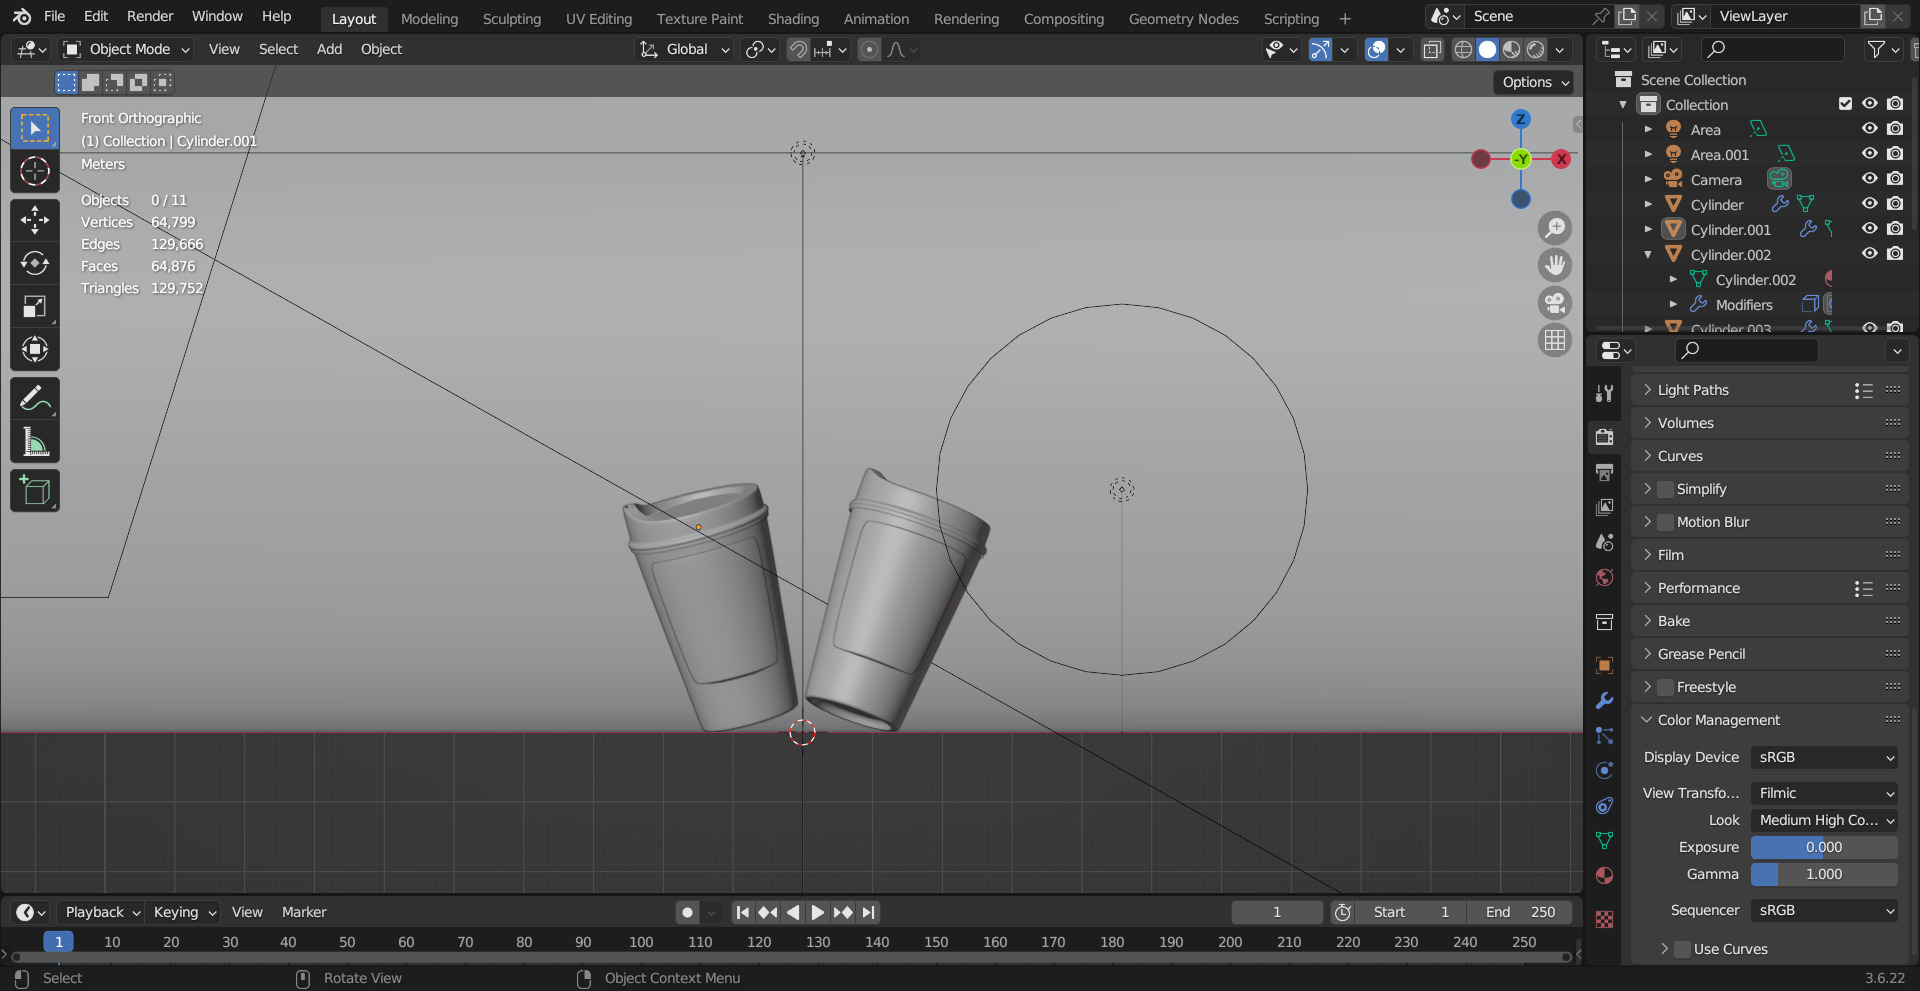The image size is (1920, 991).
Task: Choose the Move tool
Action: coord(35,220)
